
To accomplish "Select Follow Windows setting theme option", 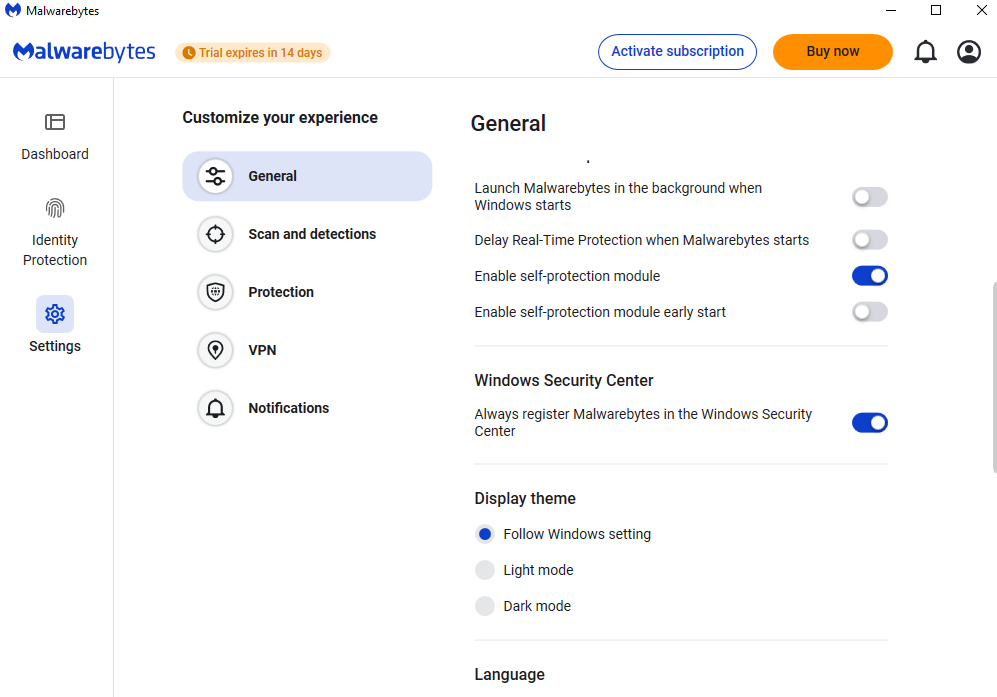I will 485,534.
